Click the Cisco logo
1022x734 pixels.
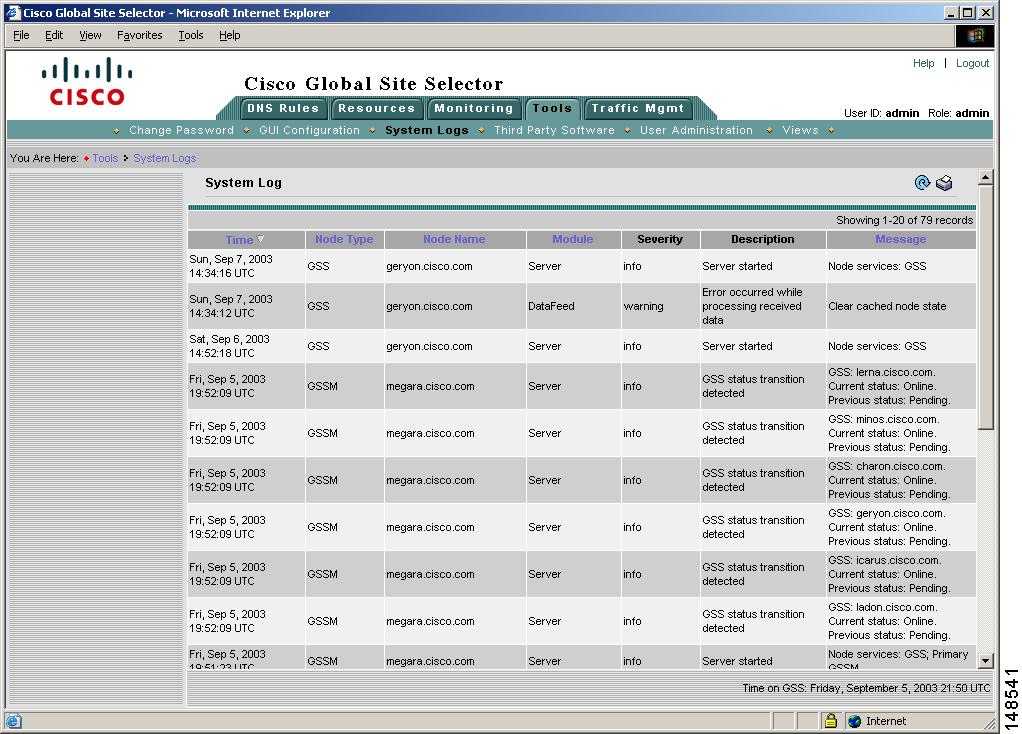(86, 82)
